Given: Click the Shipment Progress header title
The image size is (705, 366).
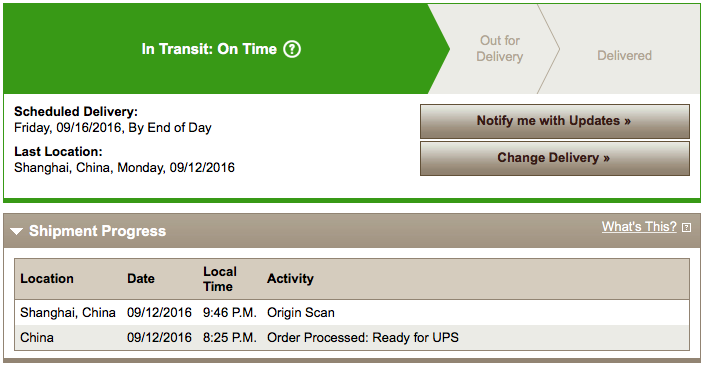Looking at the screenshot, I should coord(98,231).
